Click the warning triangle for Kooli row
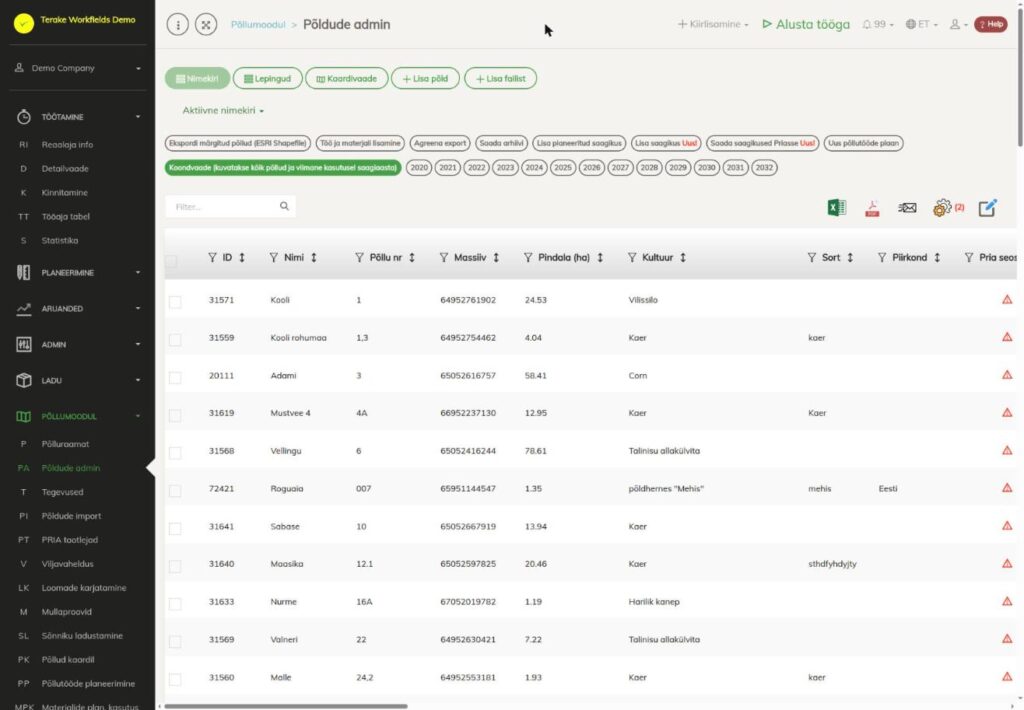 (1007, 300)
